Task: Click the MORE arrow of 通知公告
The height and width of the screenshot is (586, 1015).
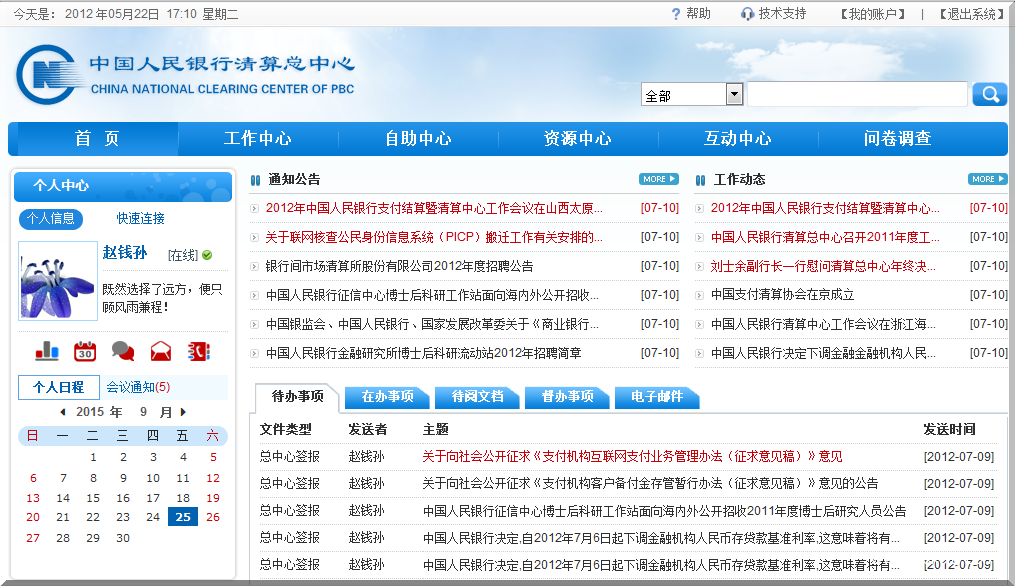Action: coord(659,178)
